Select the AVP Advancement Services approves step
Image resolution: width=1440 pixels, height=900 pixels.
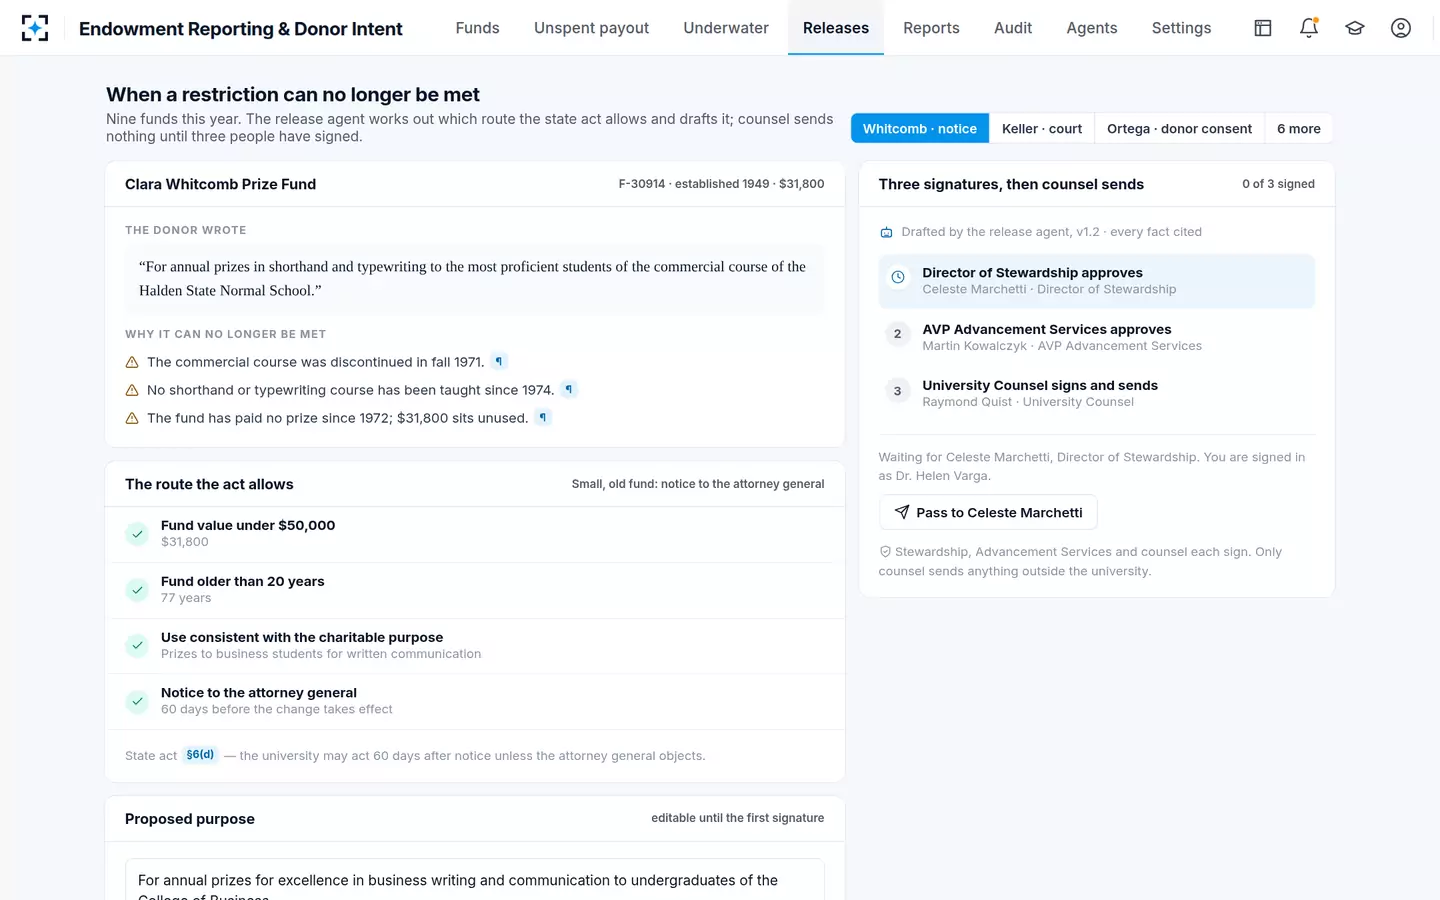[x=1097, y=337]
